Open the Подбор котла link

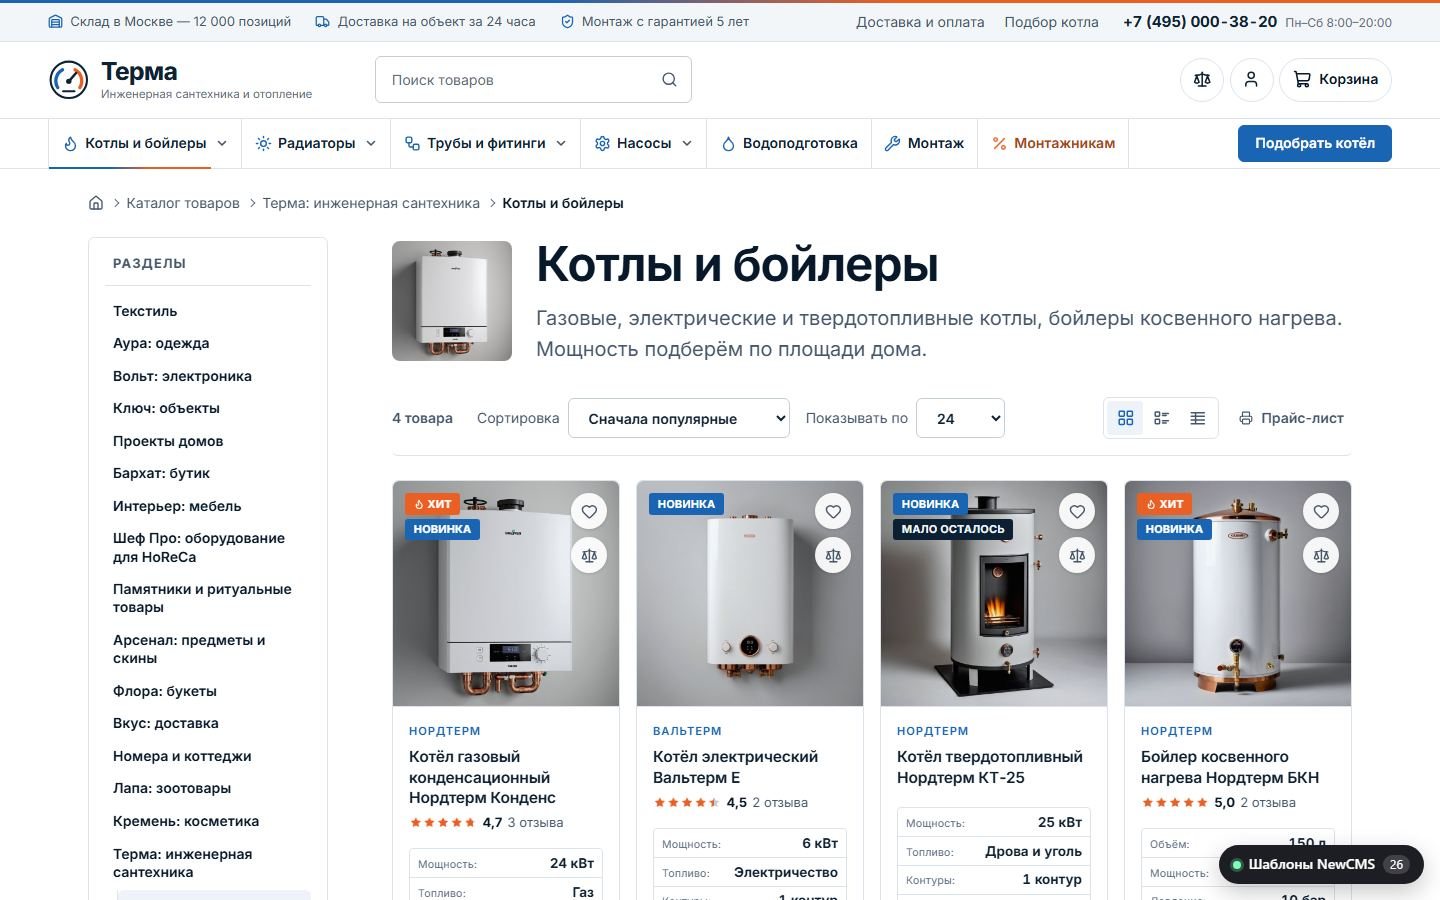click(1051, 22)
